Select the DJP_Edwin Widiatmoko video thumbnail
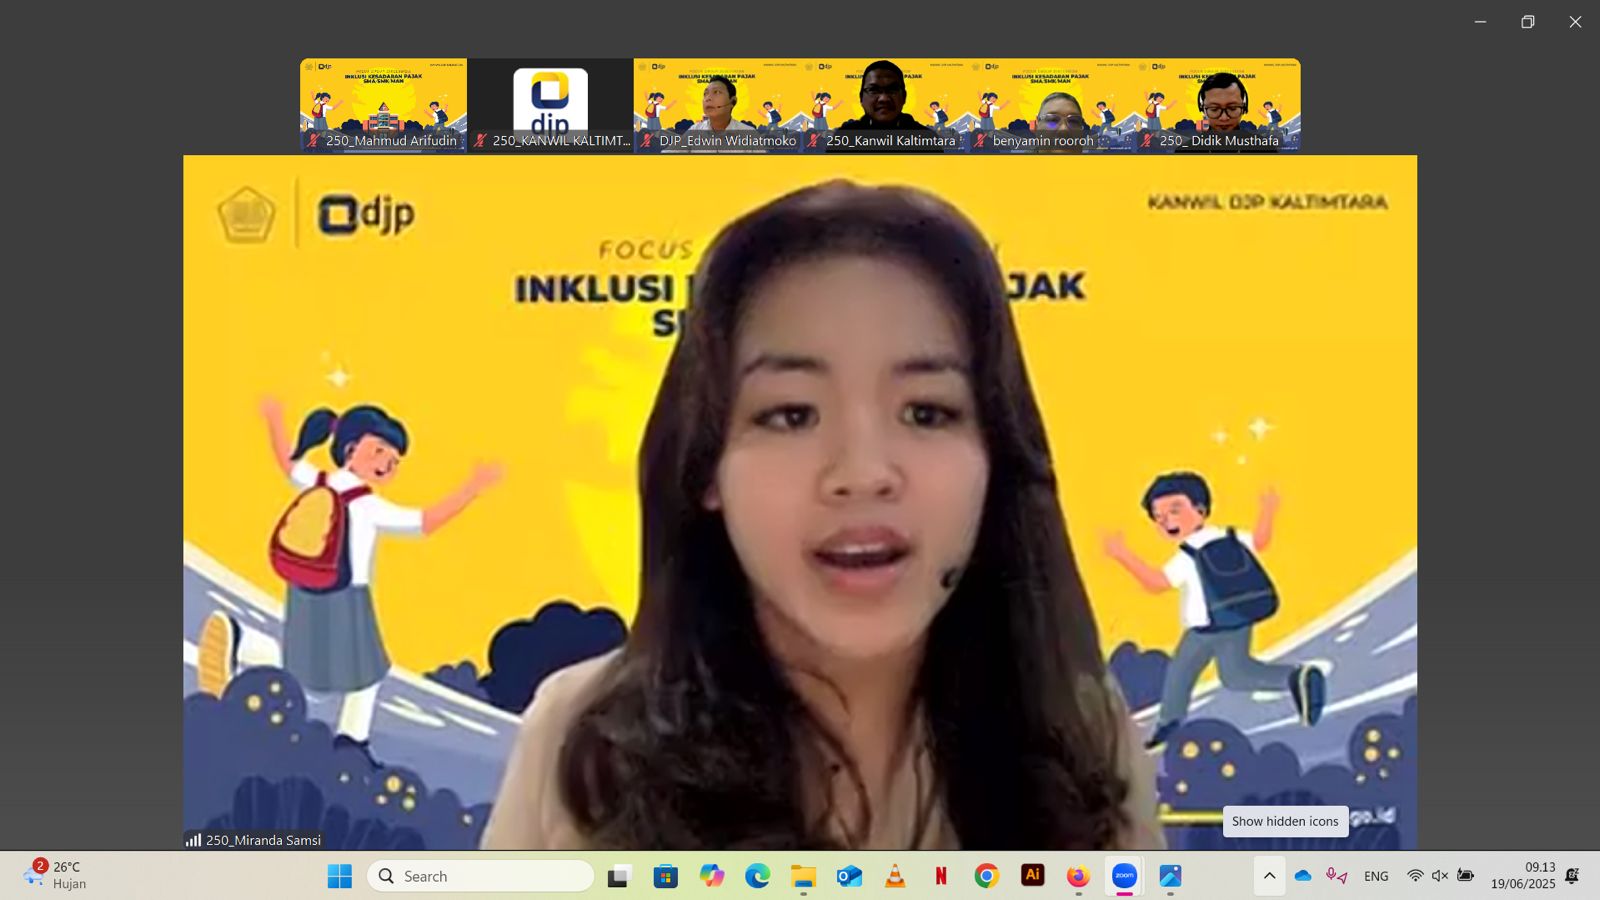 (x=717, y=105)
